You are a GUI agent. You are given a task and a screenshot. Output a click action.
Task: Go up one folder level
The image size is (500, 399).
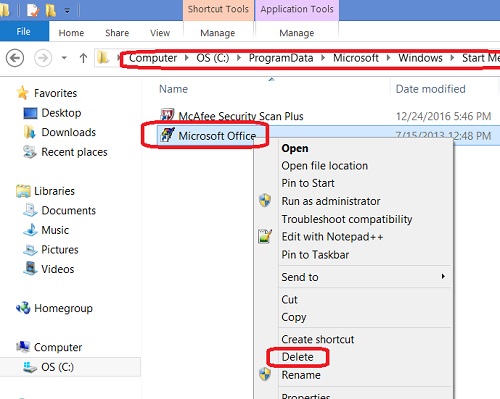[x=83, y=58]
